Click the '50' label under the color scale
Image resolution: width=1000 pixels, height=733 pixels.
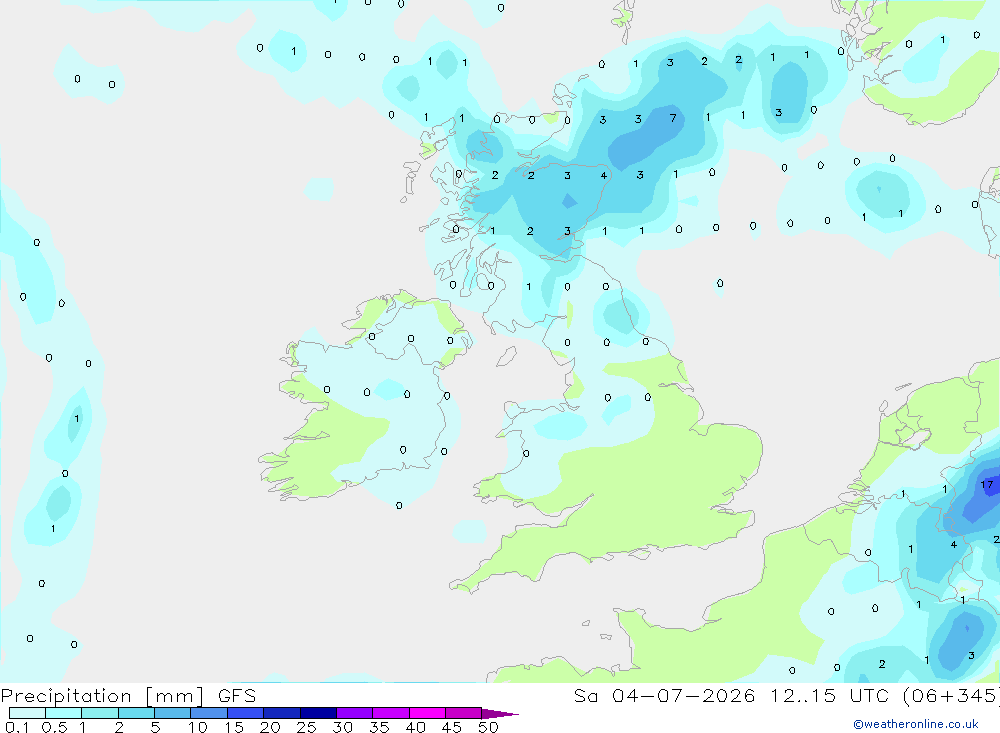488,727
